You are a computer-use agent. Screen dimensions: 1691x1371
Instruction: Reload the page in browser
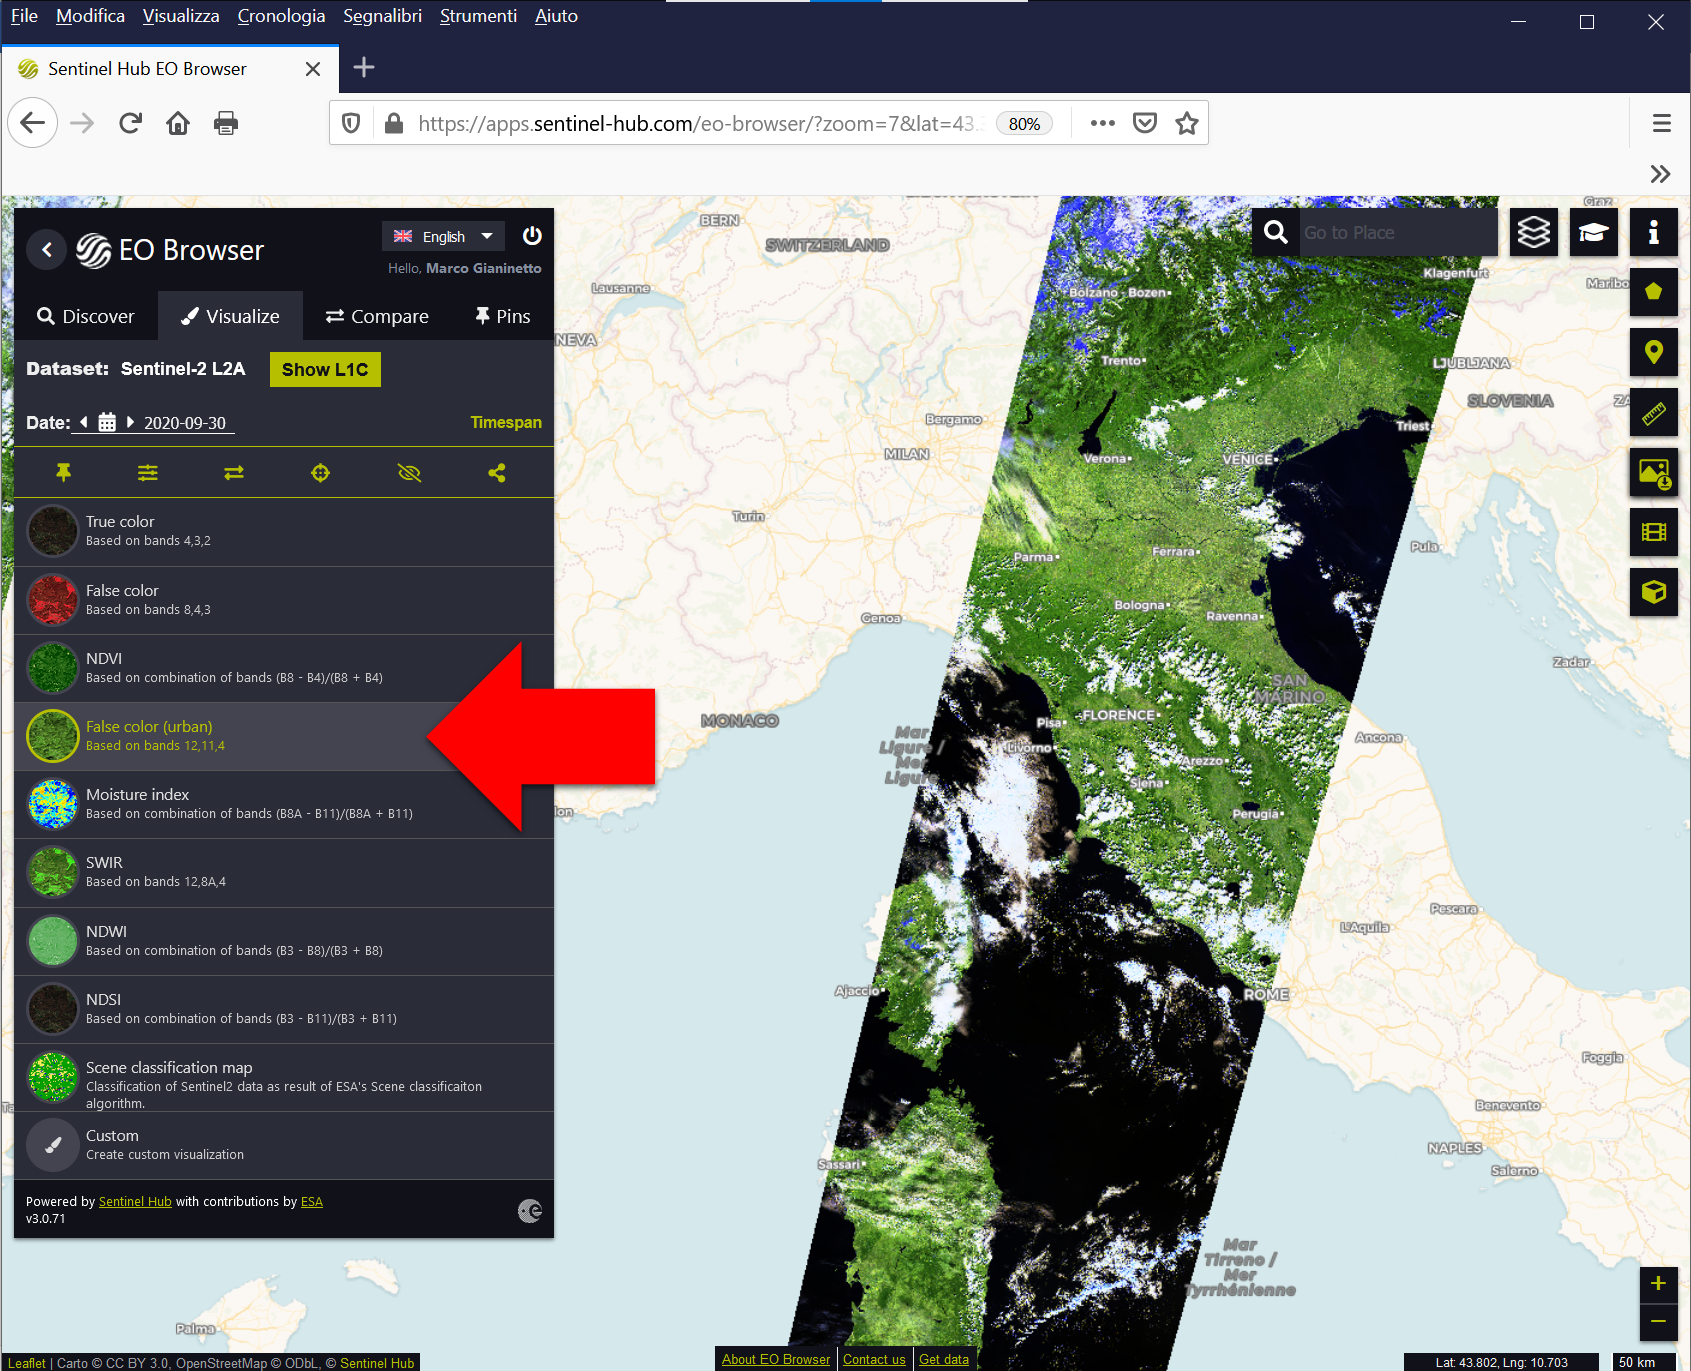130,123
